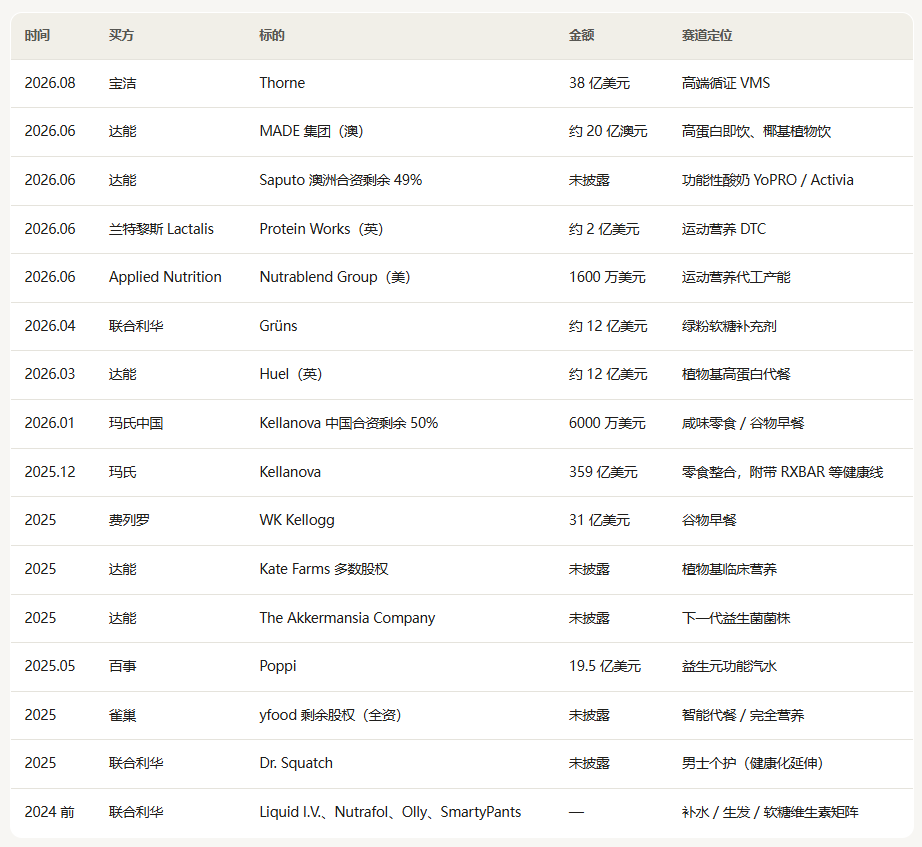Select the 绿粉软糖补充剂 cell
The image size is (922, 847).
coord(729,326)
